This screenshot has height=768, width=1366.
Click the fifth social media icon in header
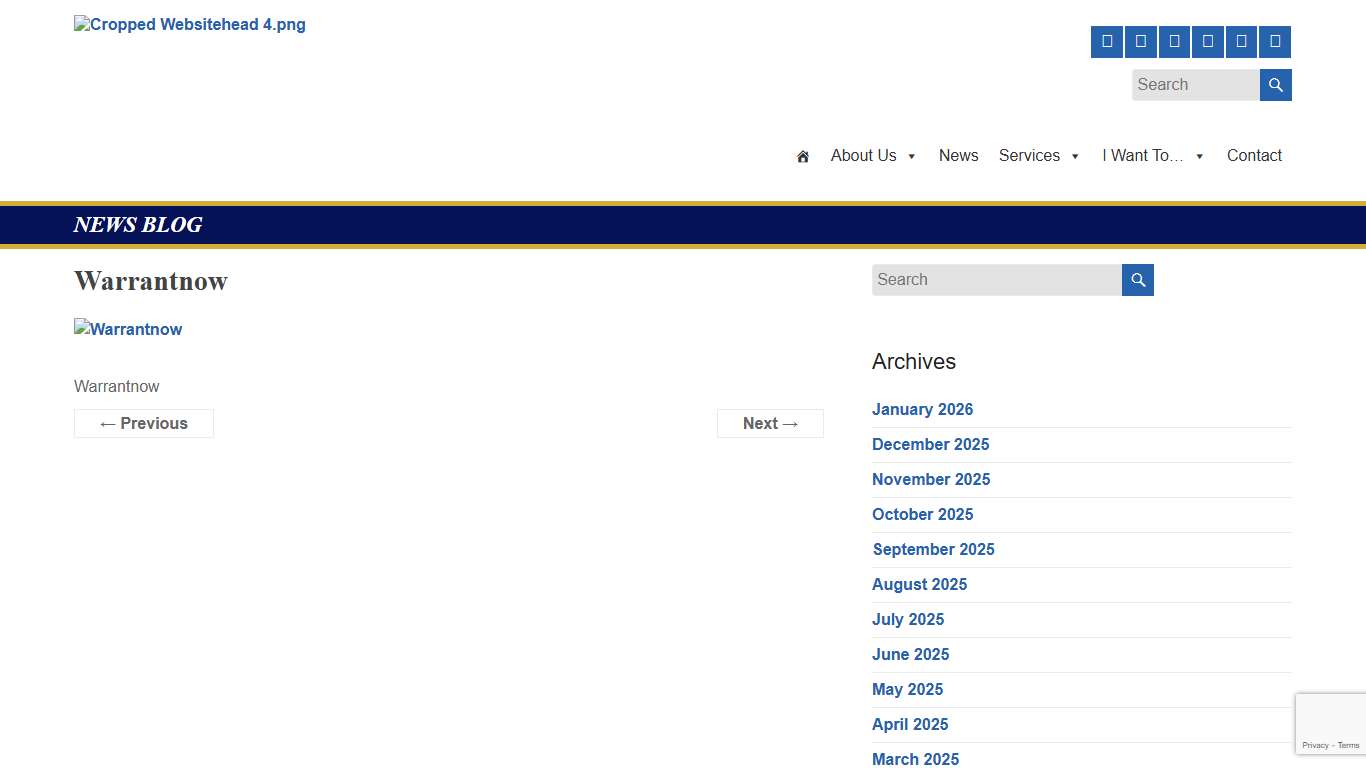1241,42
